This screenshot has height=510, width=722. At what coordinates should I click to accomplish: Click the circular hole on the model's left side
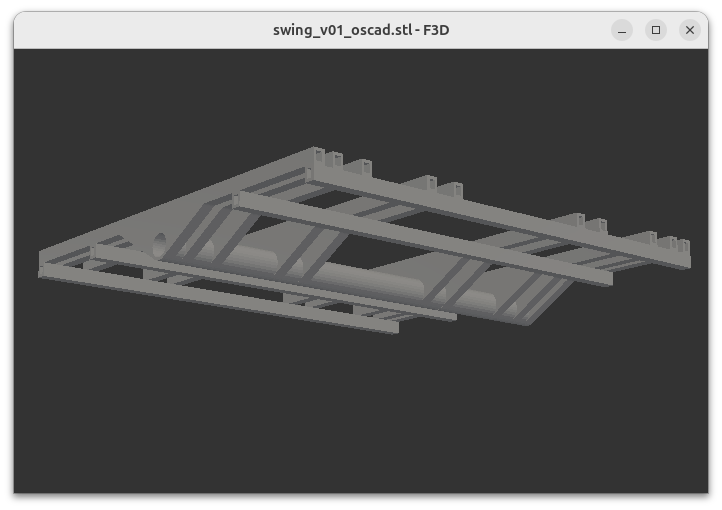click(160, 244)
